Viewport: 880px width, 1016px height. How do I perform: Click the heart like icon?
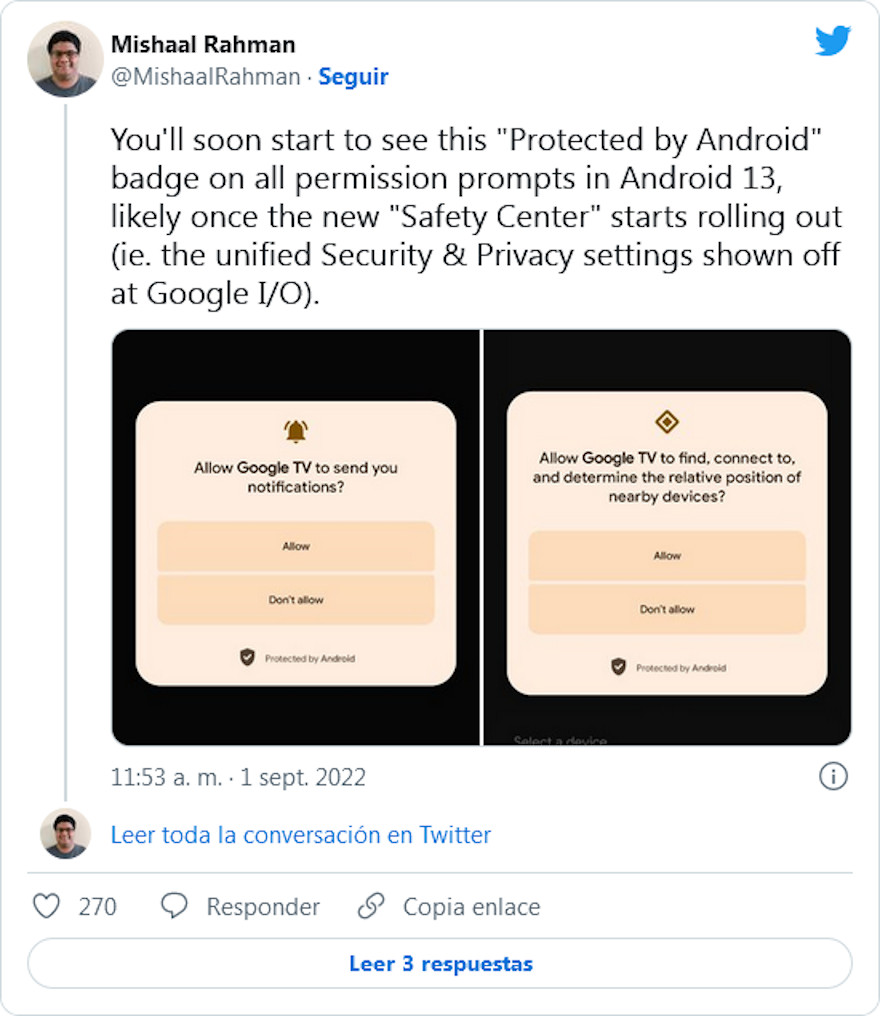point(46,906)
